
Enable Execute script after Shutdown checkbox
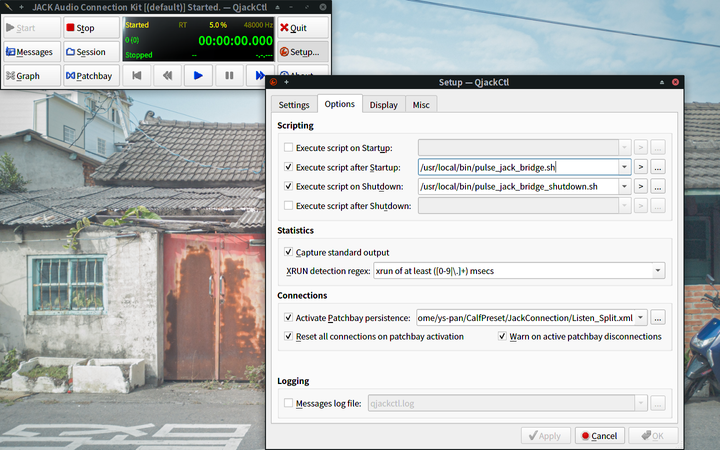pyautogui.click(x=288, y=205)
